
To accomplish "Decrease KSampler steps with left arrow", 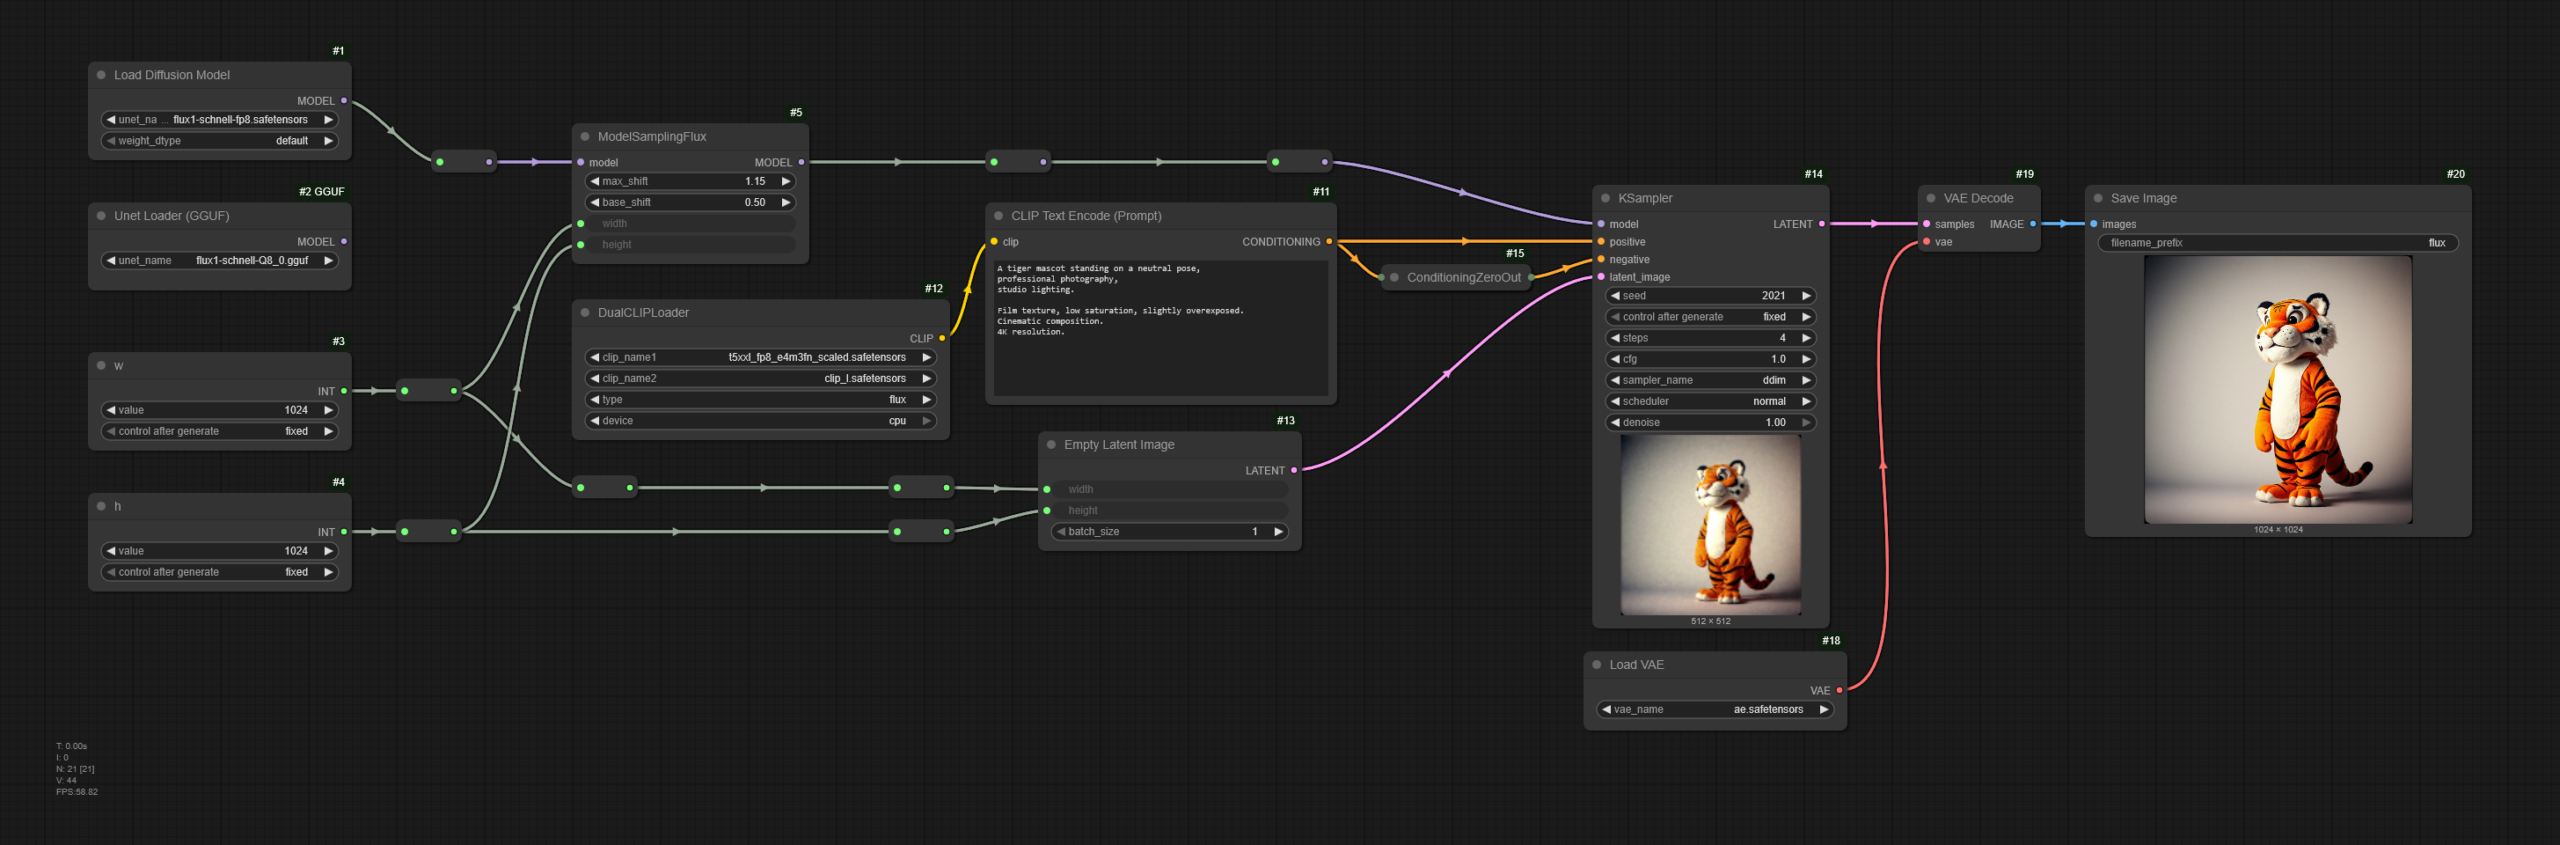I will [x=1615, y=338].
